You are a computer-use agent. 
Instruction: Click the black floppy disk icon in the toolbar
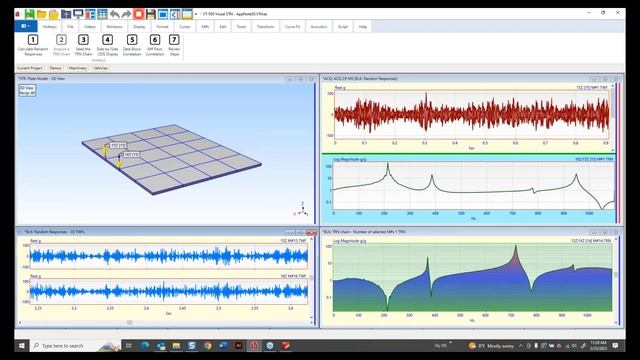pyautogui.click(x=151, y=14)
